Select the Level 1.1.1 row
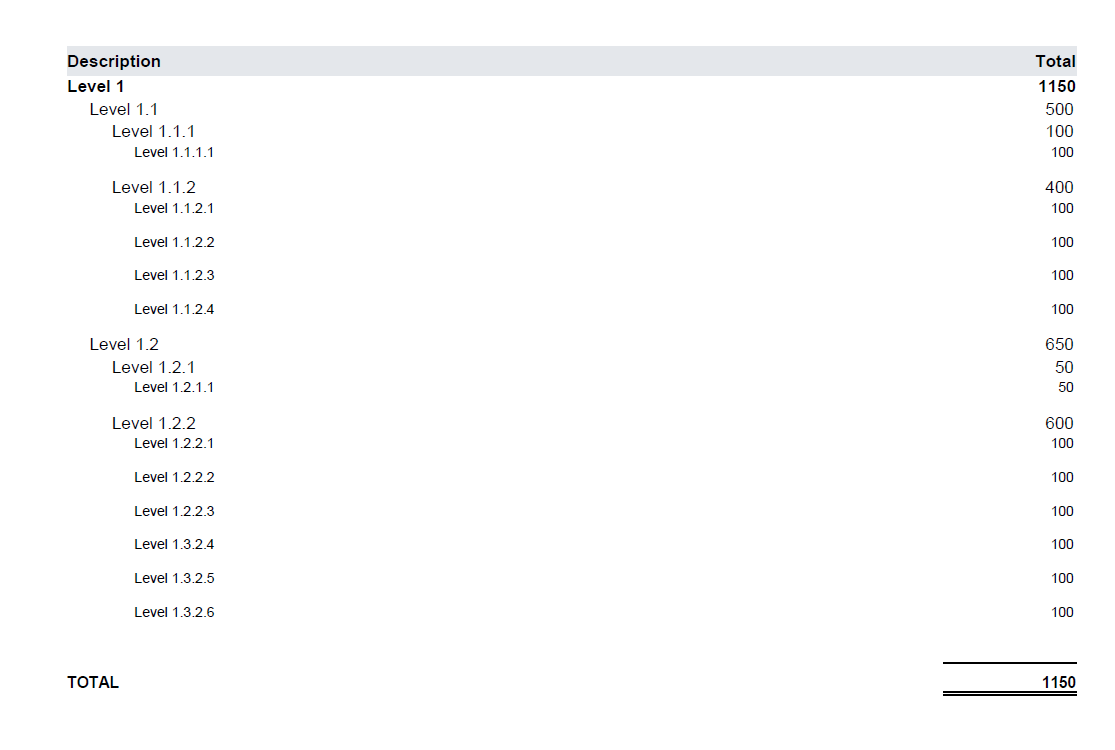 coord(572,132)
